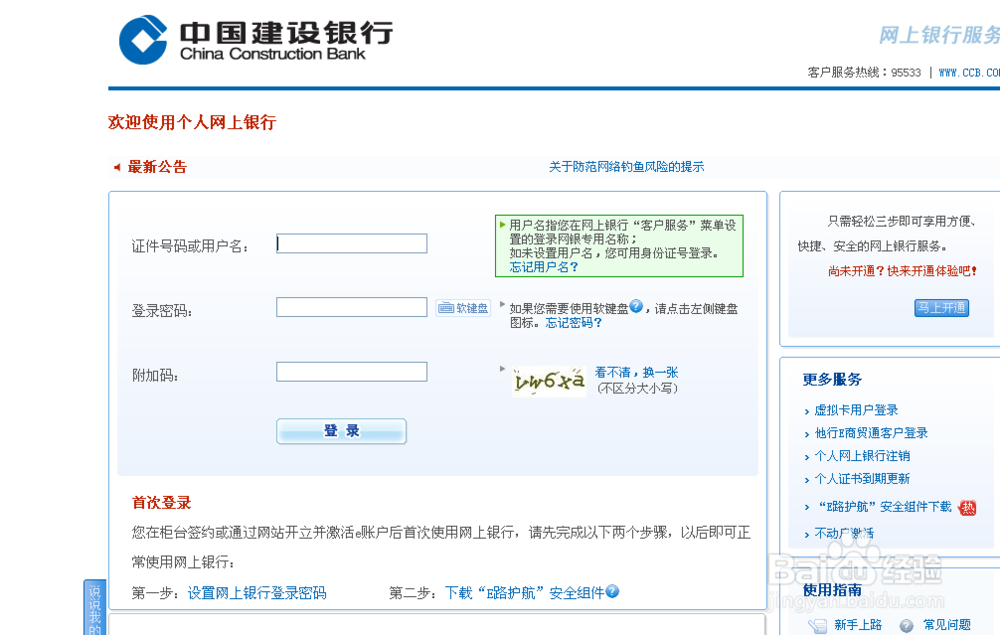Click the help icon after E路护航 download link
Screen dimensions: 1000x635
pyautogui.click(x=612, y=592)
